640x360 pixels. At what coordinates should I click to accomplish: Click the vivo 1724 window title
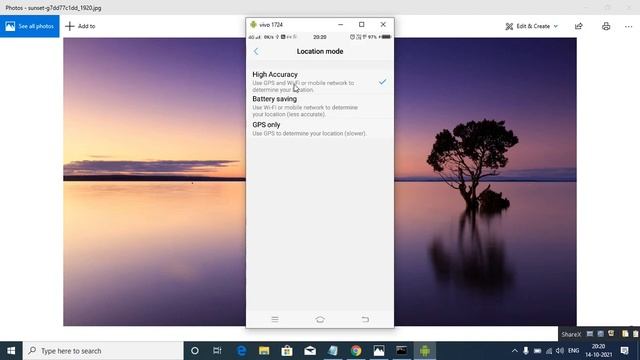tap(271, 25)
